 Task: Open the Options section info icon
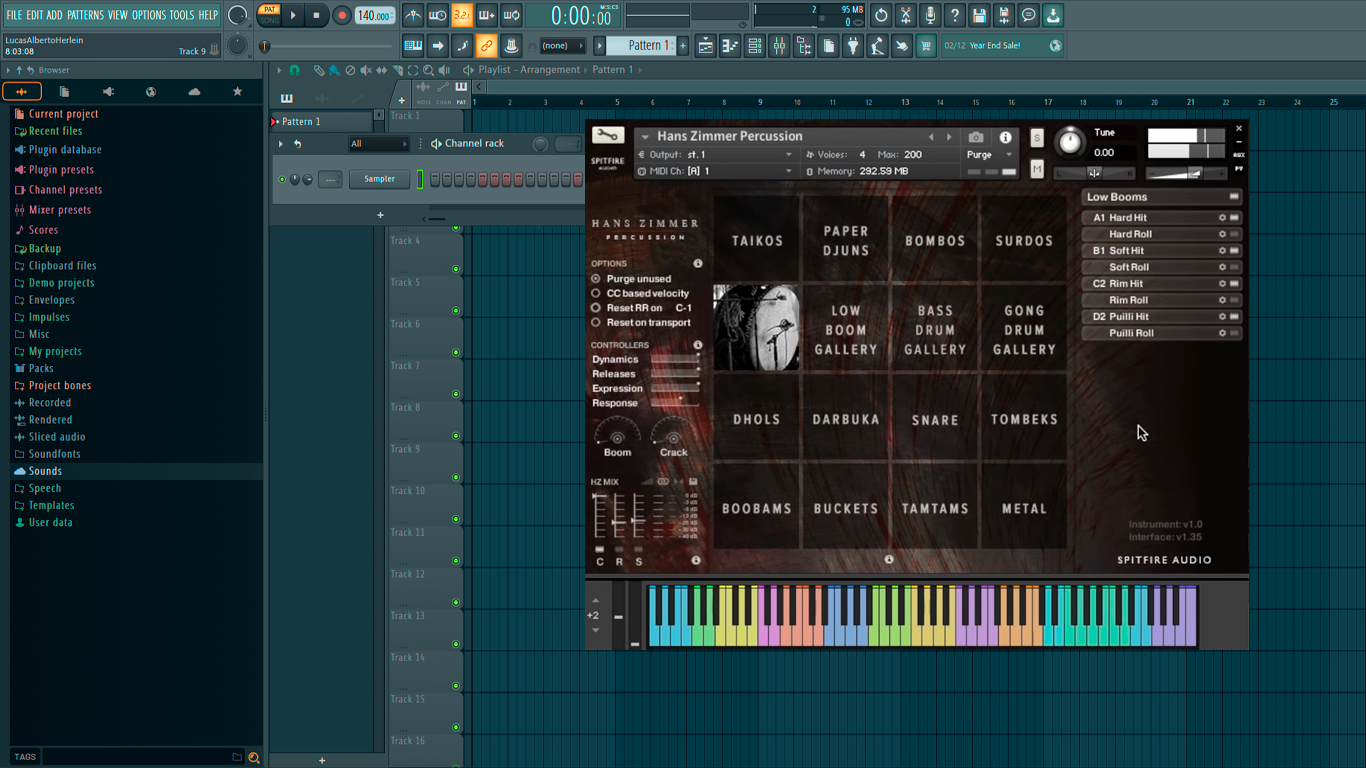698,264
